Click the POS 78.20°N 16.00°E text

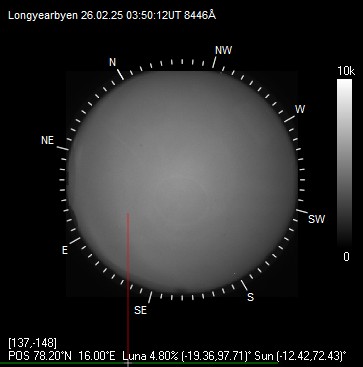[x=62, y=356]
